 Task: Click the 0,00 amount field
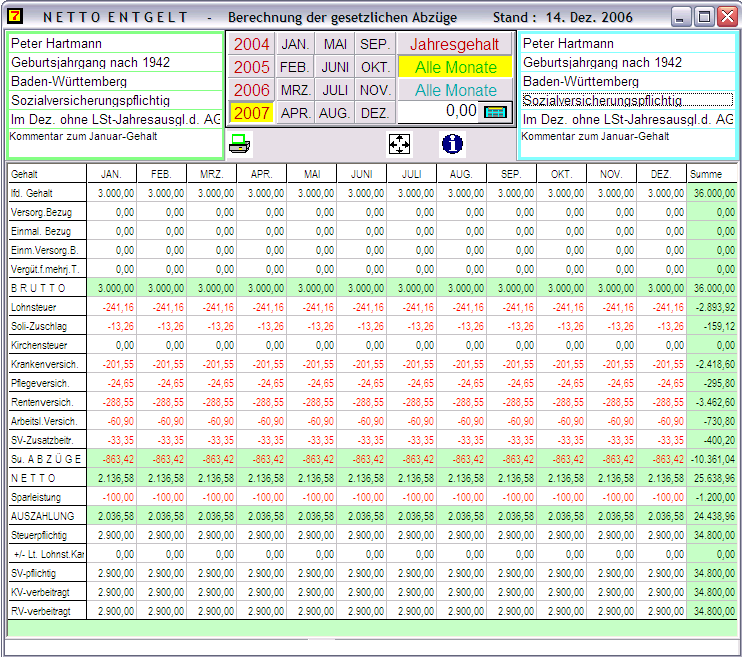click(x=440, y=112)
